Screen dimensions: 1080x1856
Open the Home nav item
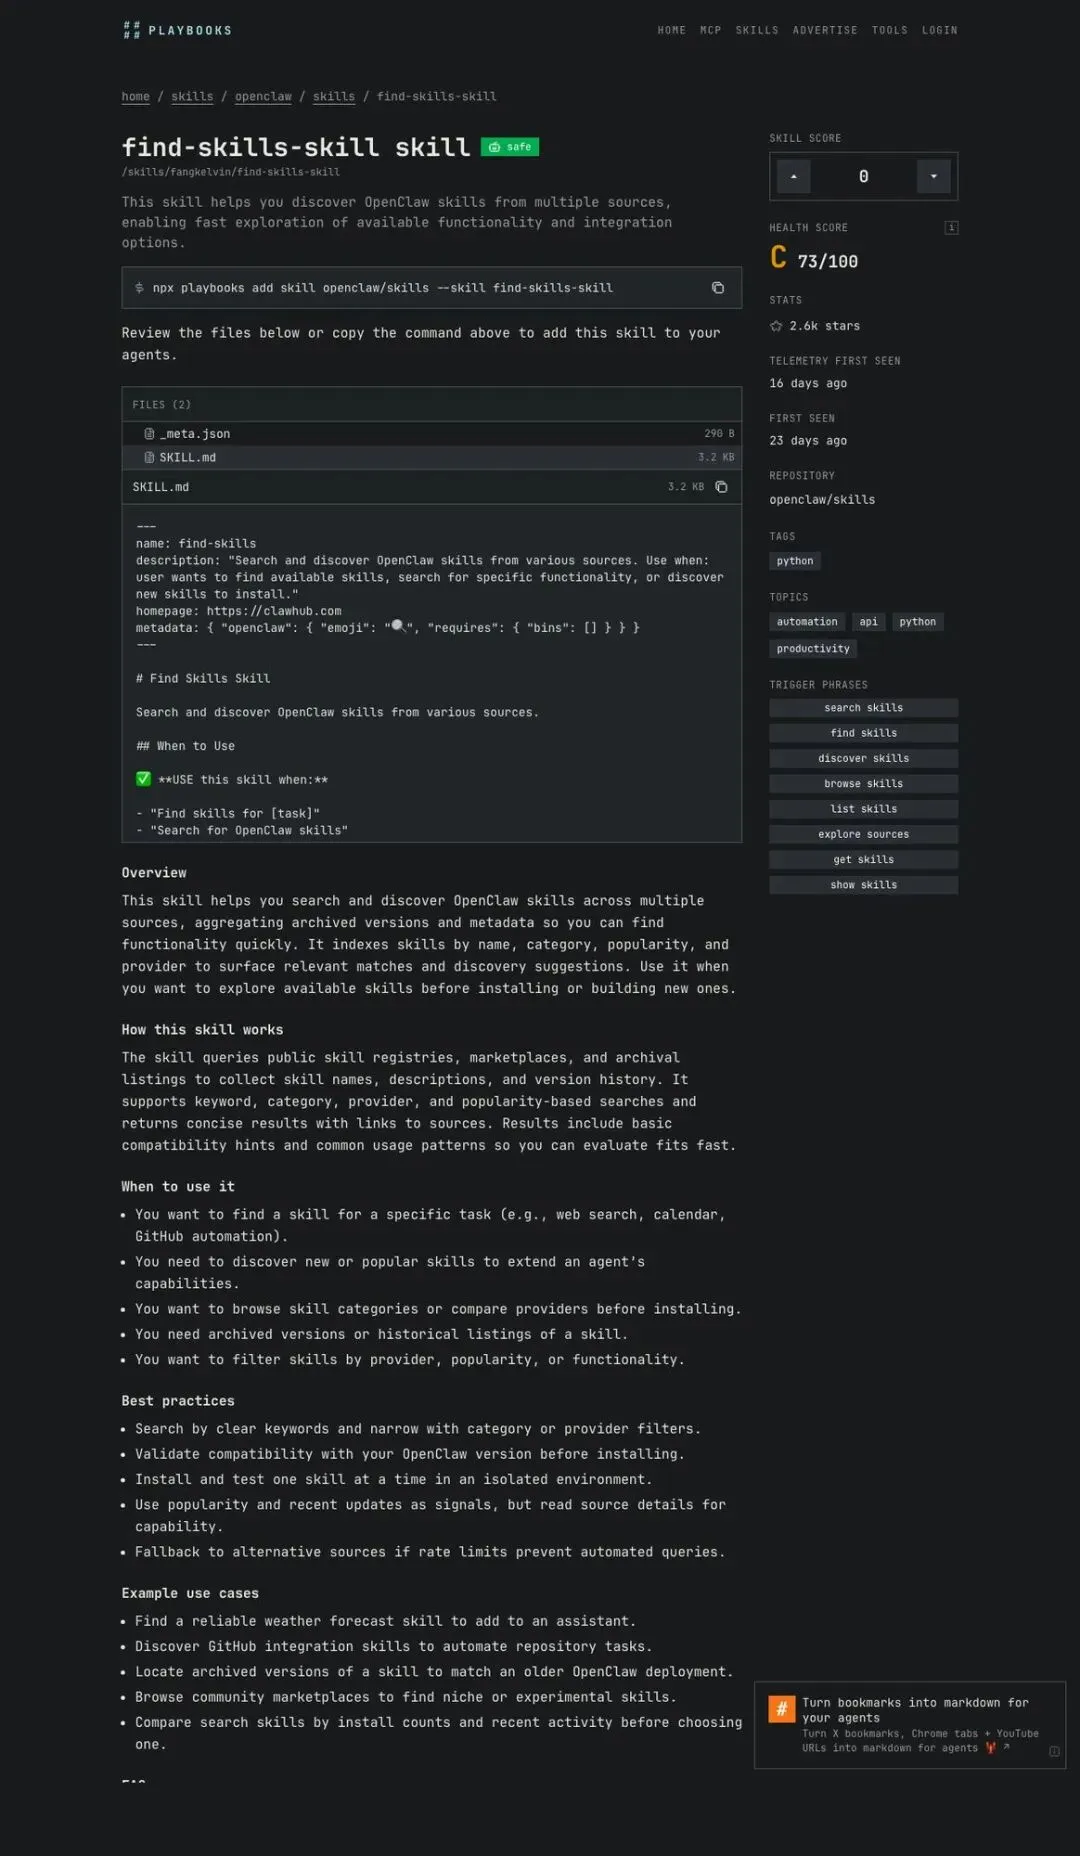[672, 31]
